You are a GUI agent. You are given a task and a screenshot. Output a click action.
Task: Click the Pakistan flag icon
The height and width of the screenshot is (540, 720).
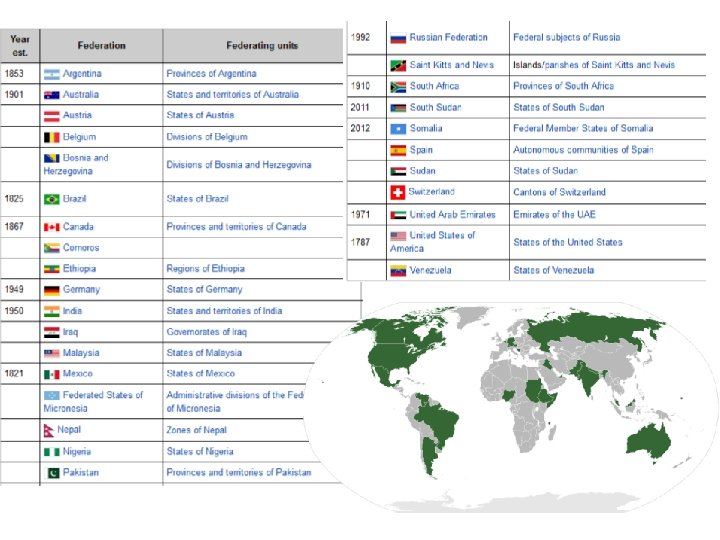click(54, 472)
